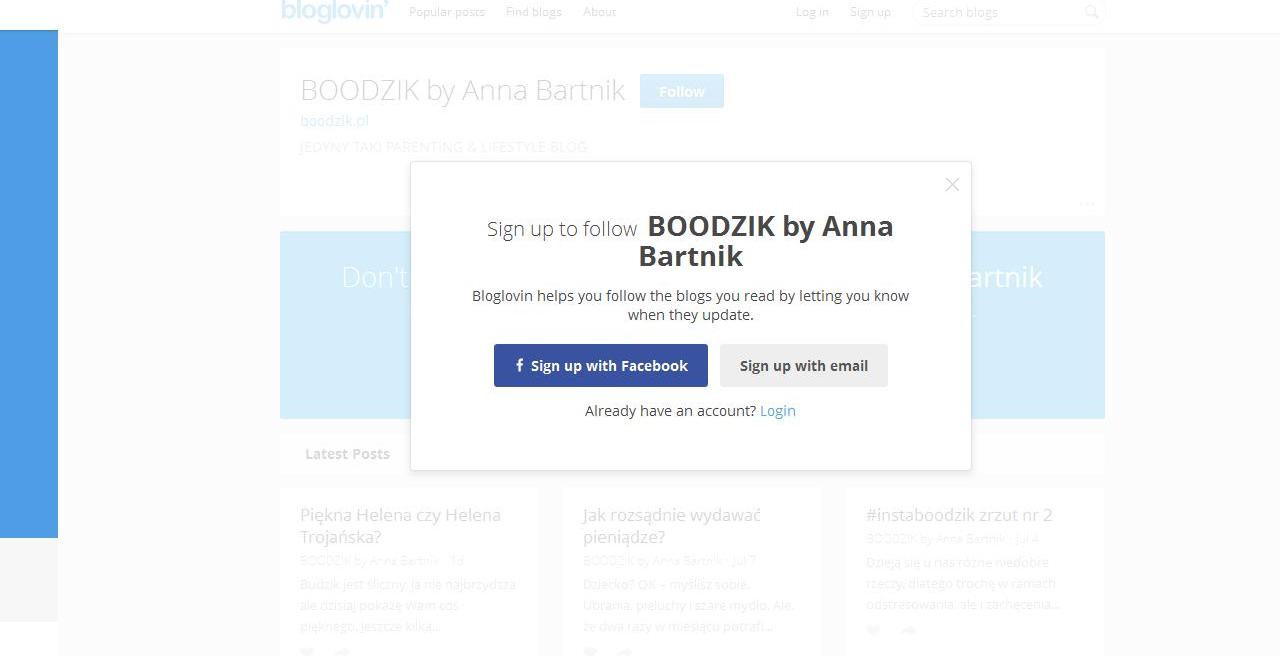Click Sign up with Facebook button
The height and width of the screenshot is (656, 1280).
[x=600, y=366]
